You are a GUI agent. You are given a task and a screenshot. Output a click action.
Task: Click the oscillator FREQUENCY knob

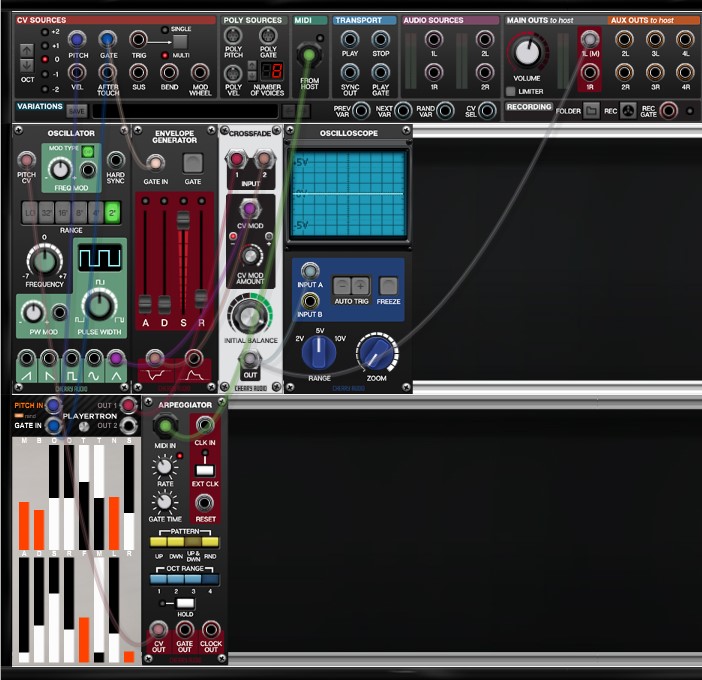[x=44, y=261]
